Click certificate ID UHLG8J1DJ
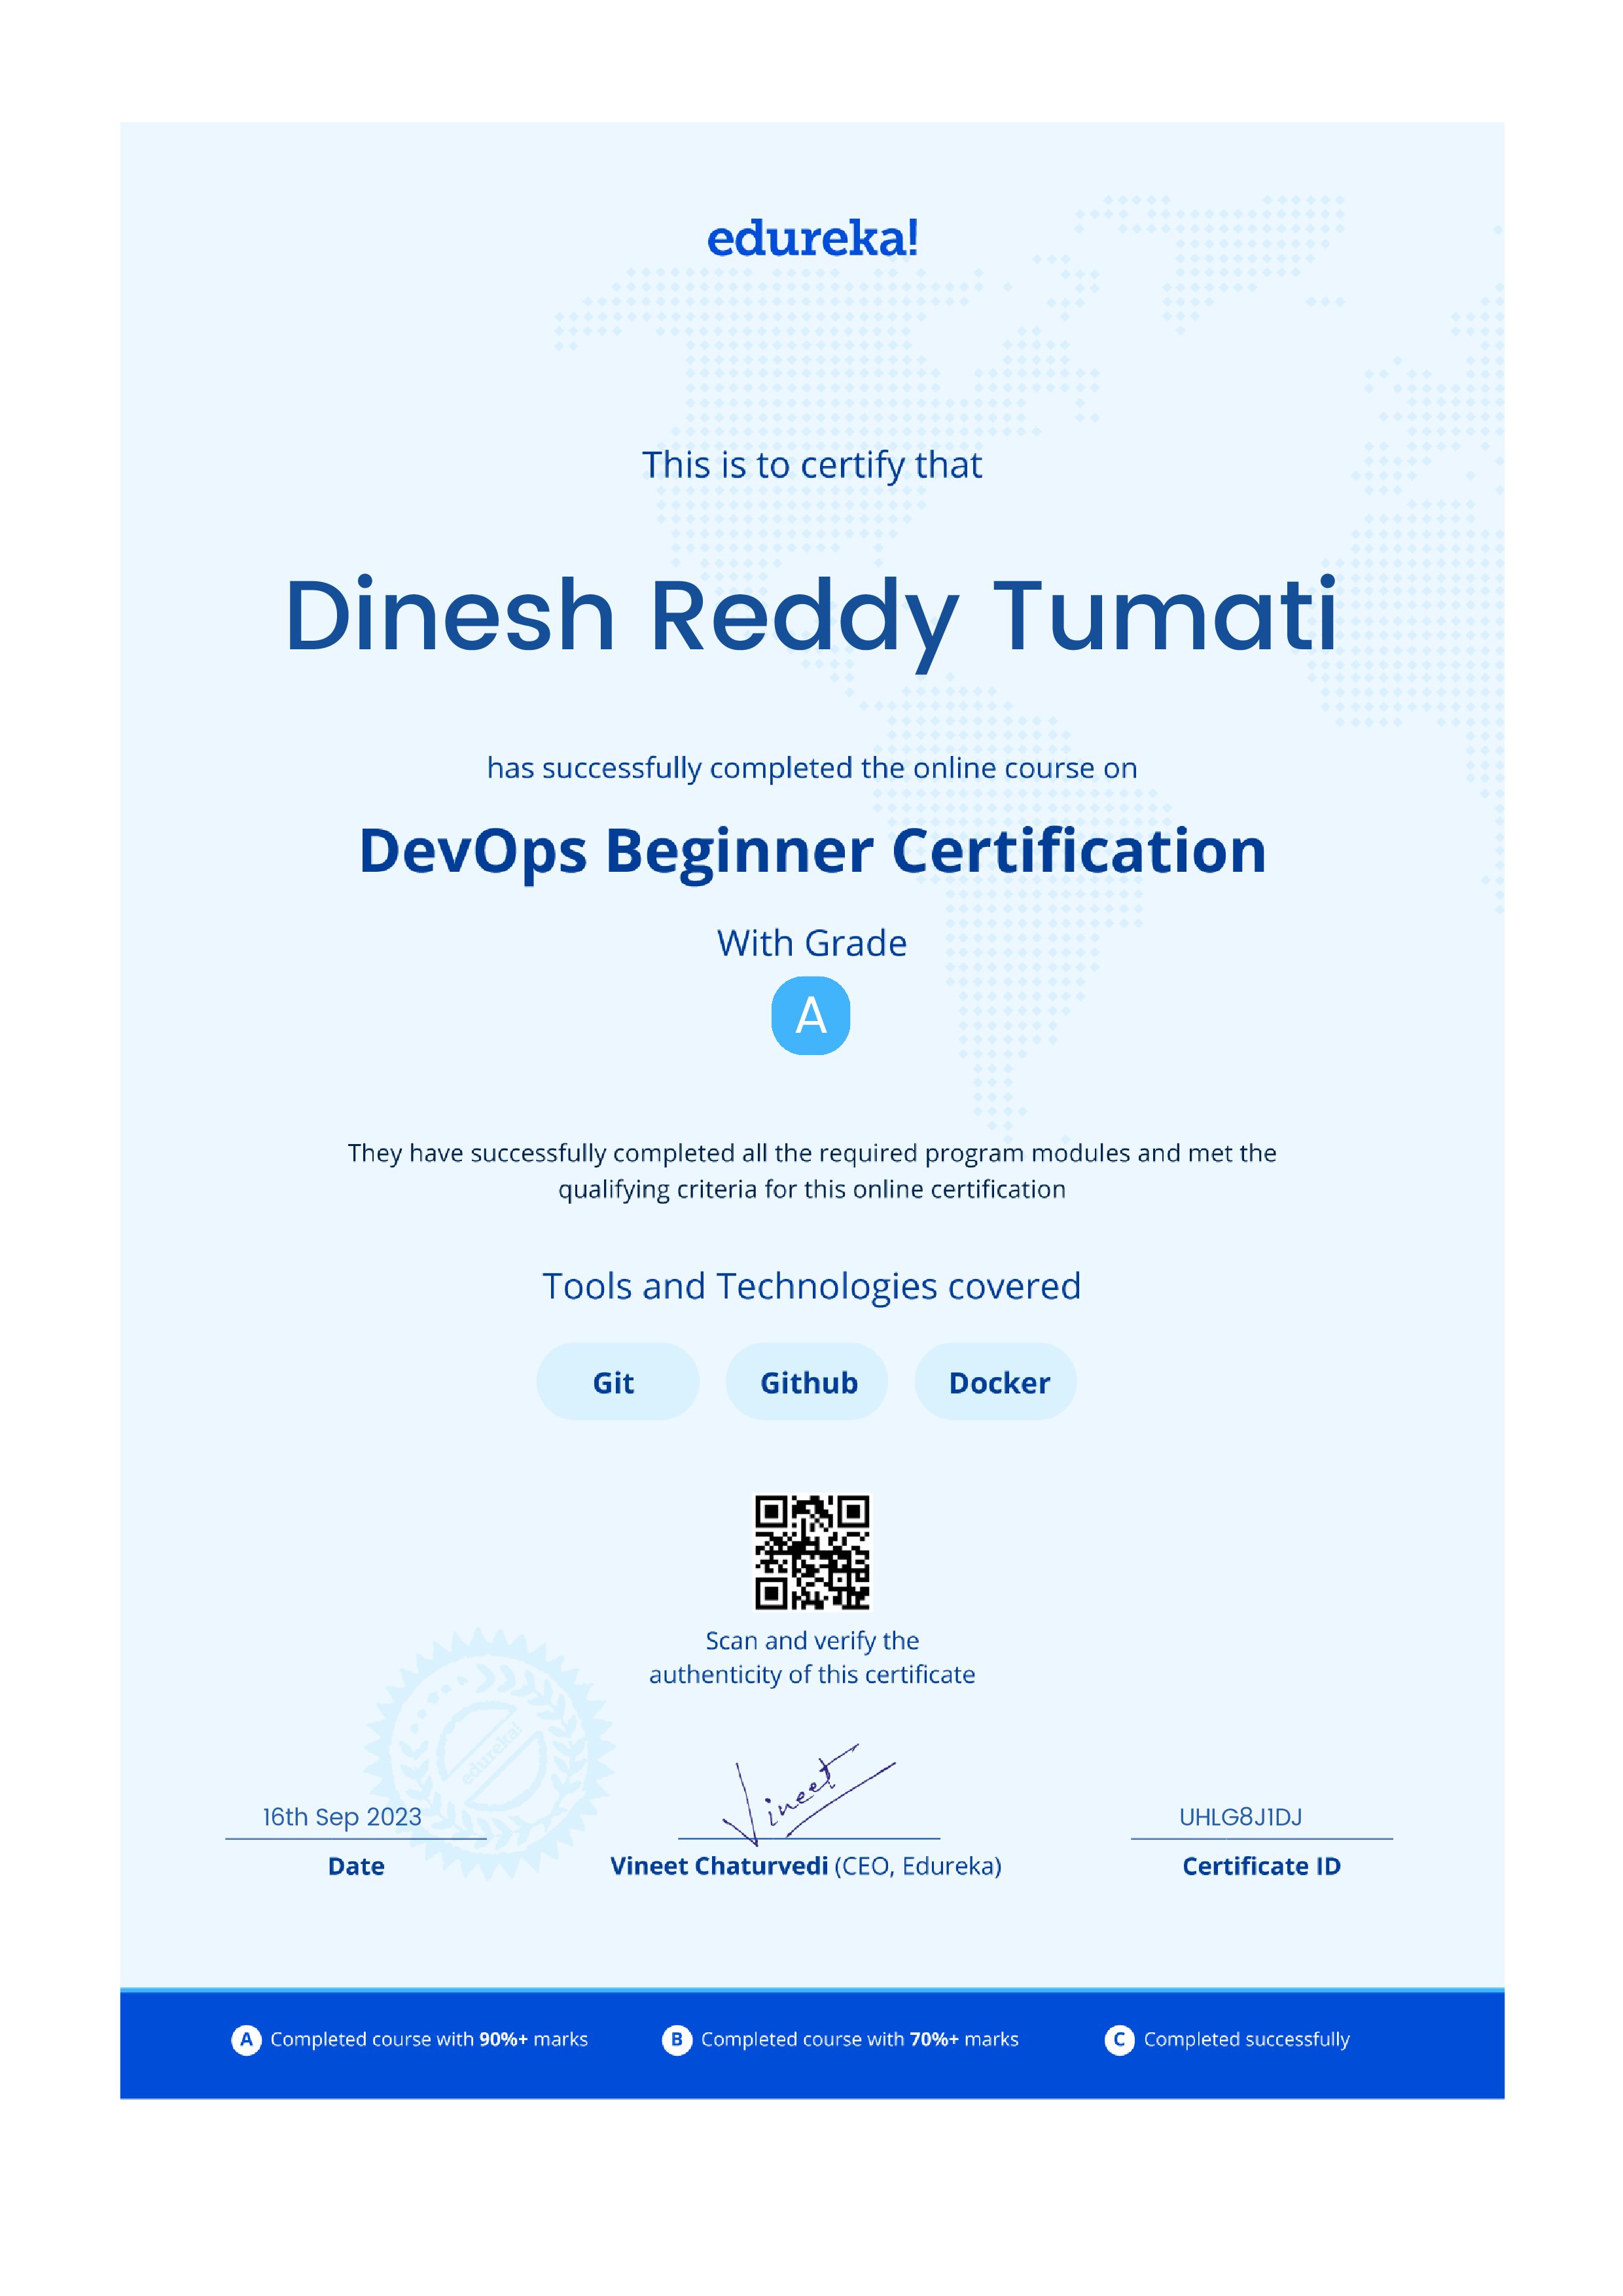 pyautogui.click(x=1240, y=1817)
